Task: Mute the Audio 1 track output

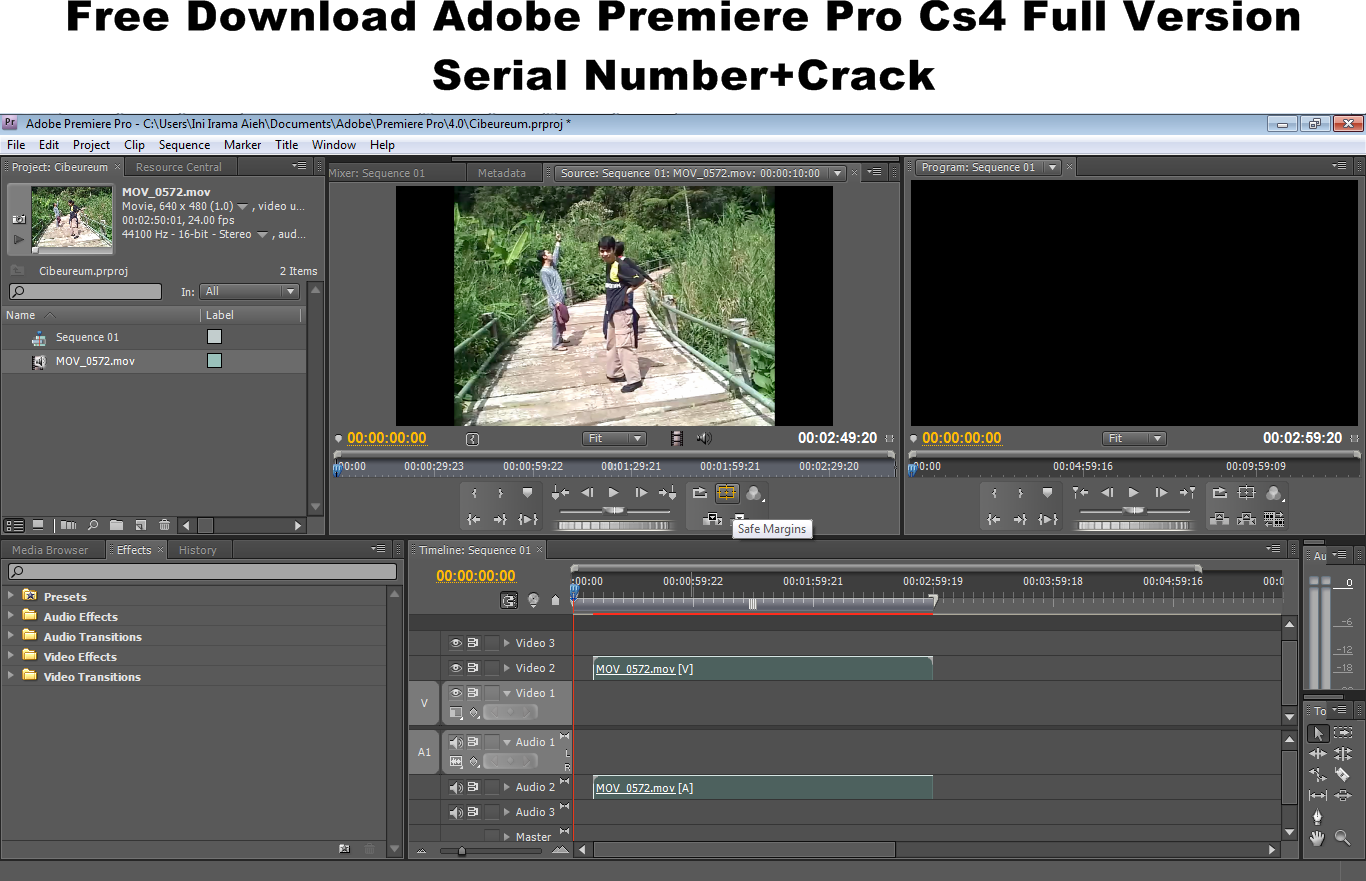Action: (x=456, y=742)
